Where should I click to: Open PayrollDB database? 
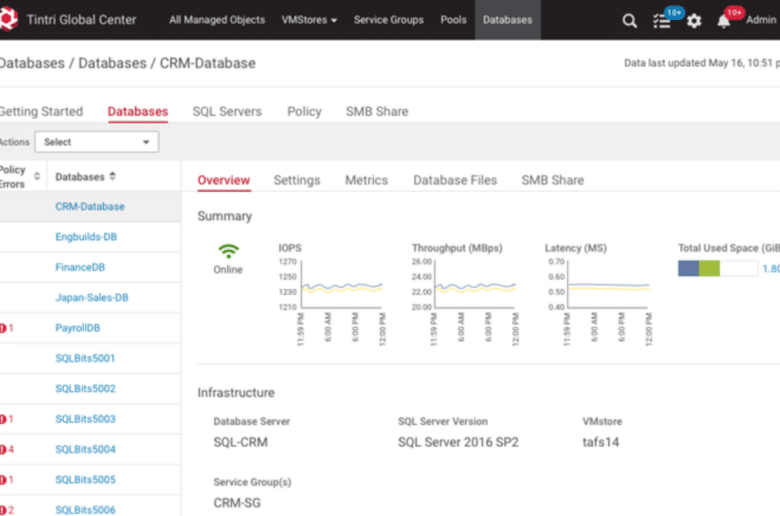point(78,328)
